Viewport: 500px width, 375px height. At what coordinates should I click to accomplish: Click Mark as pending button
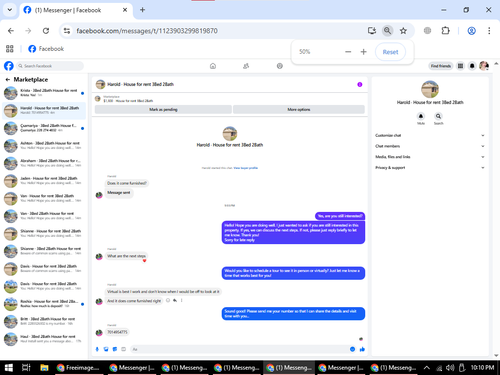163,109
